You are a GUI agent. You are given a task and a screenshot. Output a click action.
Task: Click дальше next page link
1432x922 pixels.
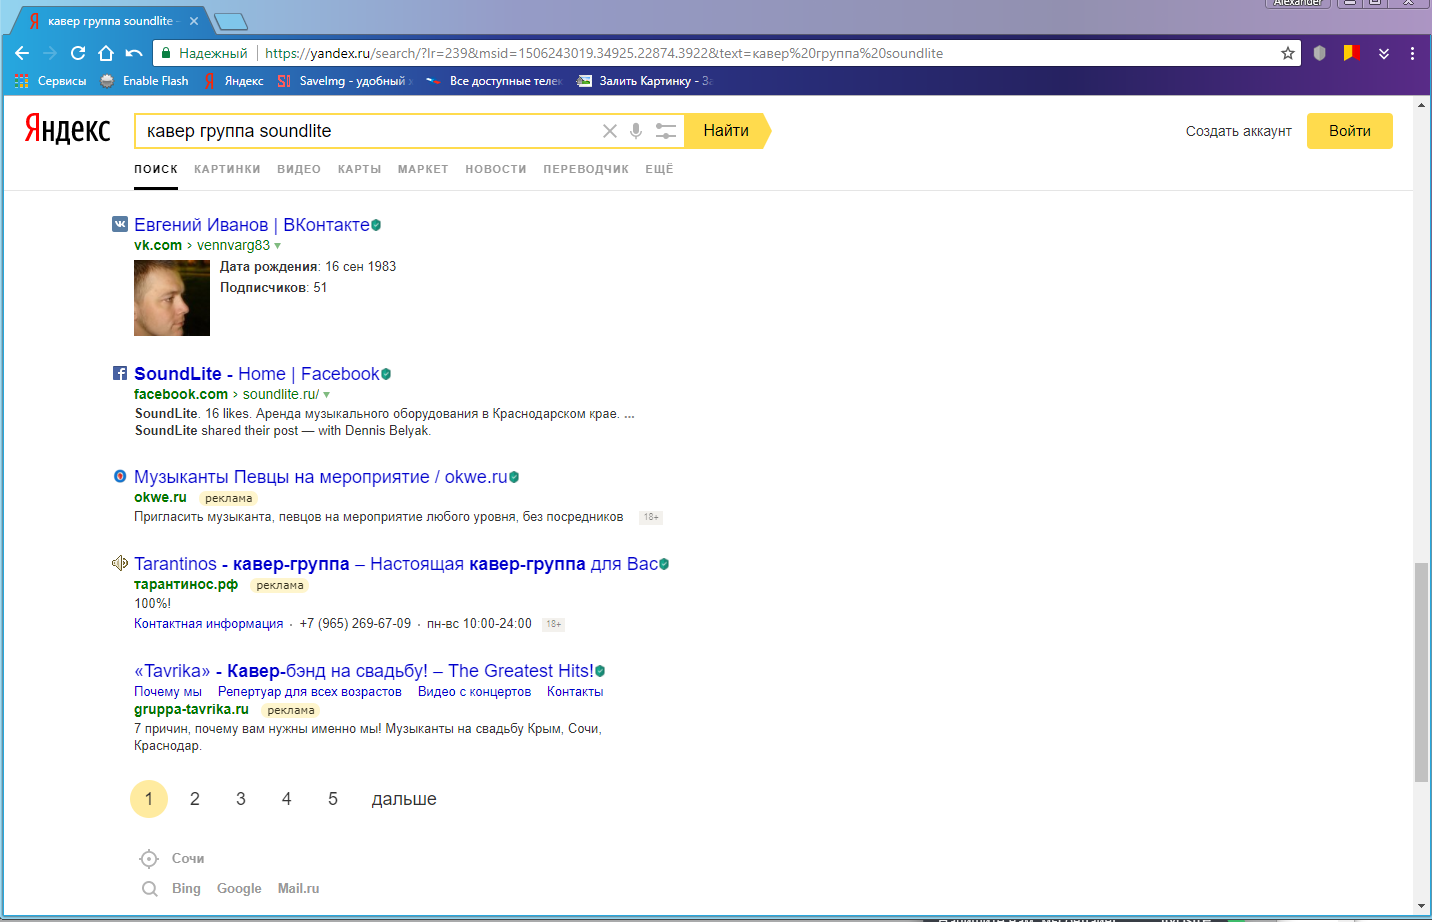[x=404, y=799]
